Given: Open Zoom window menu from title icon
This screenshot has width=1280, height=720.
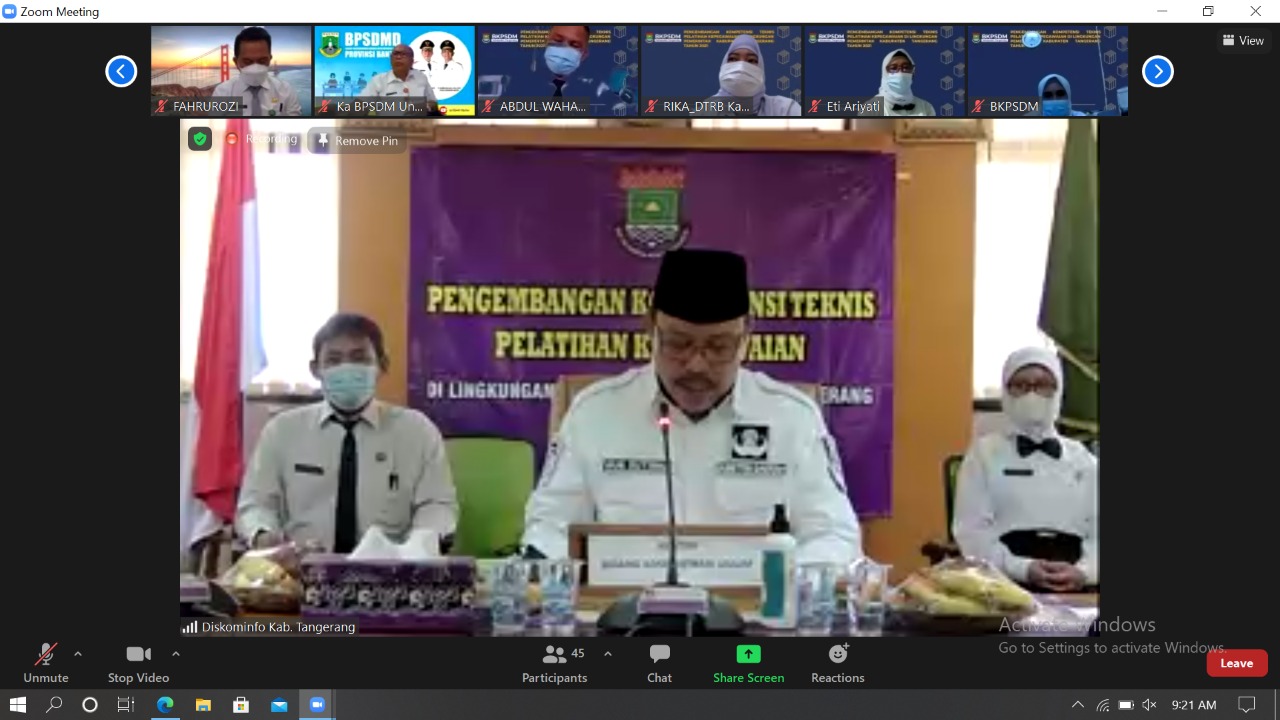Looking at the screenshot, I should pyautogui.click(x=10, y=12).
